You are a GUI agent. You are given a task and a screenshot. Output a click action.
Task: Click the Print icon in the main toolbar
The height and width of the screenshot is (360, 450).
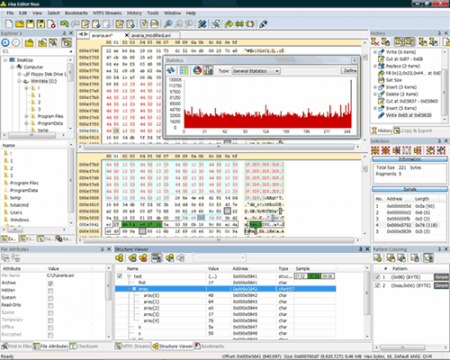[154, 24]
